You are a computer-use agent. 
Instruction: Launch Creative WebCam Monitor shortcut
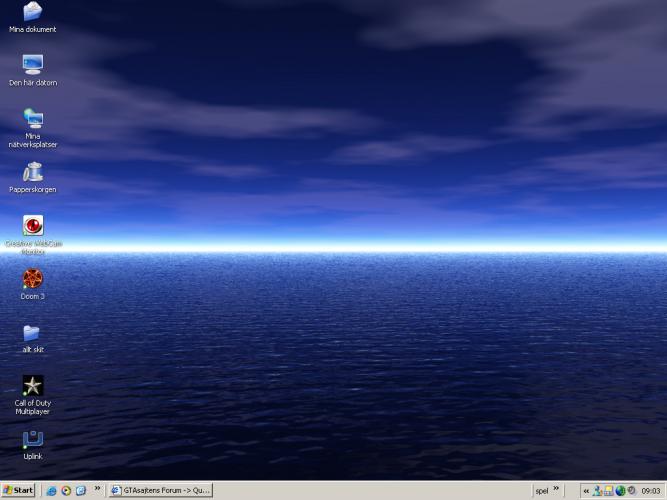coord(33,226)
